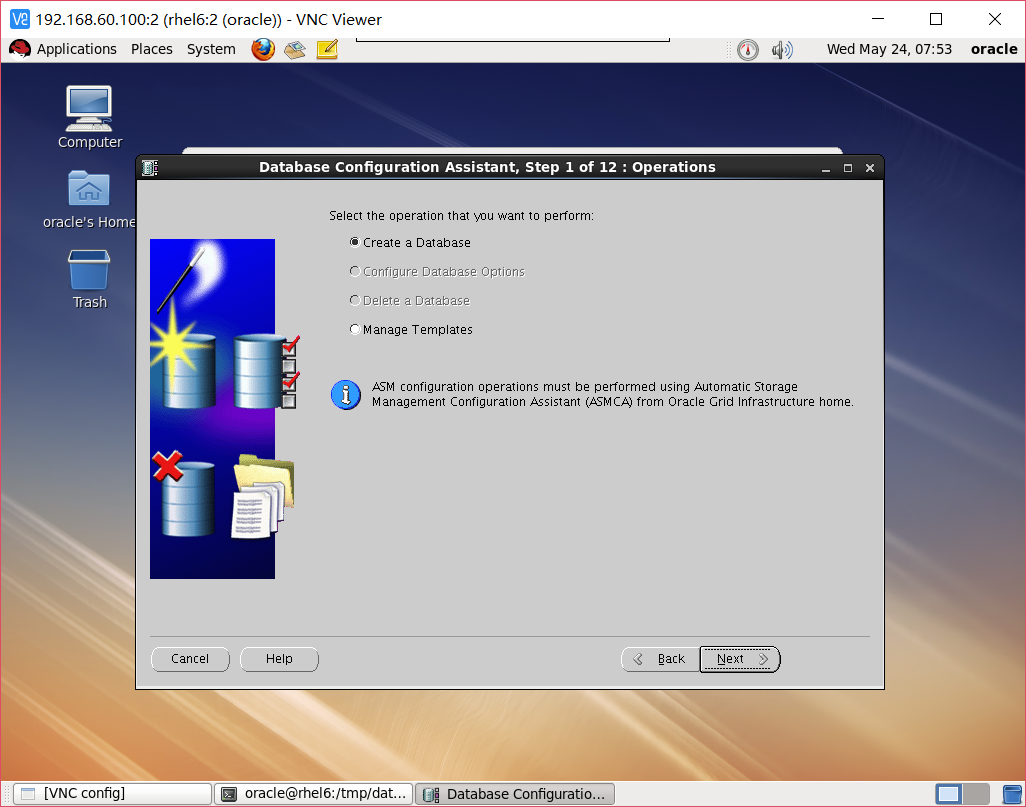Open the Trash icon on the desktop
This screenshot has height=807, width=1026.
(x=88, y=270)
